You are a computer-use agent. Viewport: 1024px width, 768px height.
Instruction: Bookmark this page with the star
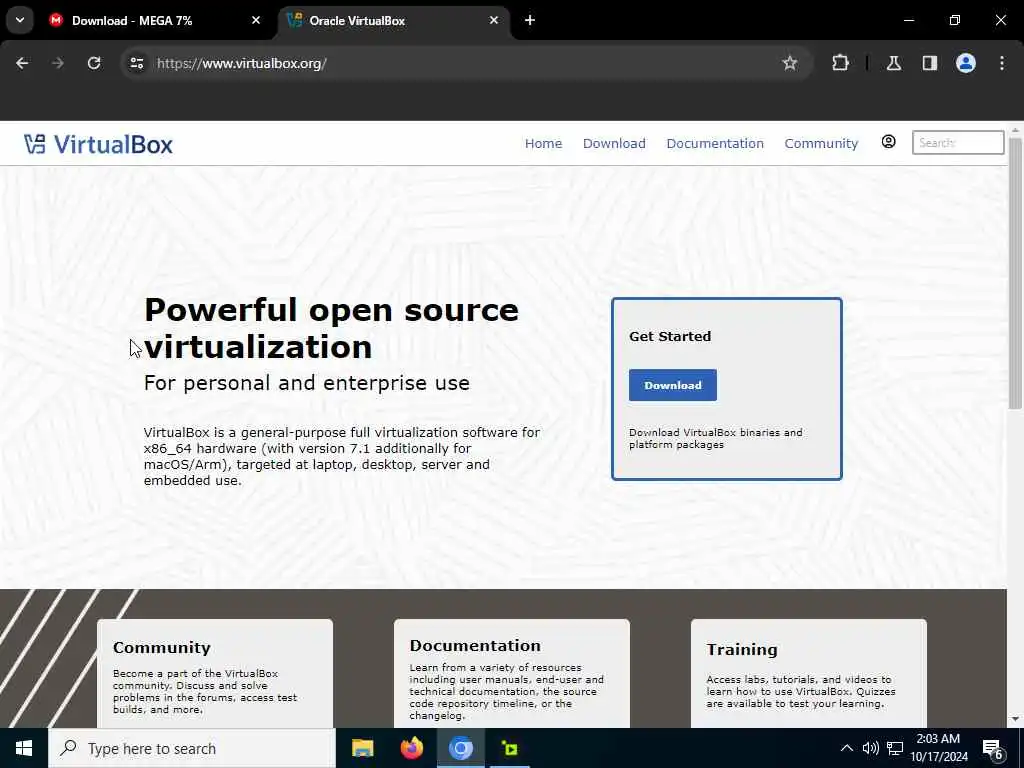tap(790, 63)
